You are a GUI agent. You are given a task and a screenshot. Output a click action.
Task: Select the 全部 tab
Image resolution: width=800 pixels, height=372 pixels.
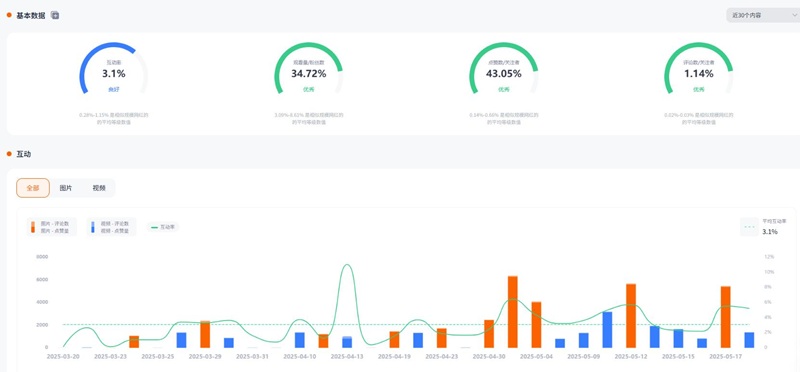click(x=33, y=188)
